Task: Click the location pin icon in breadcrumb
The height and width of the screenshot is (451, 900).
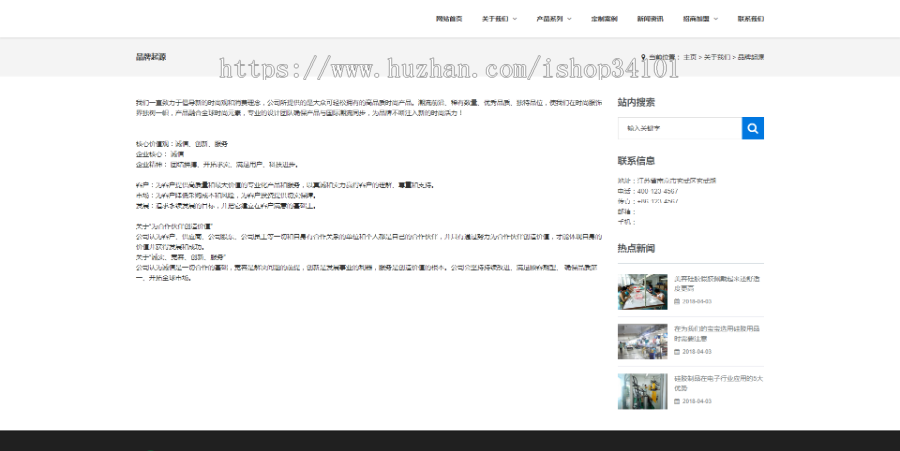Action: (643, 57)
